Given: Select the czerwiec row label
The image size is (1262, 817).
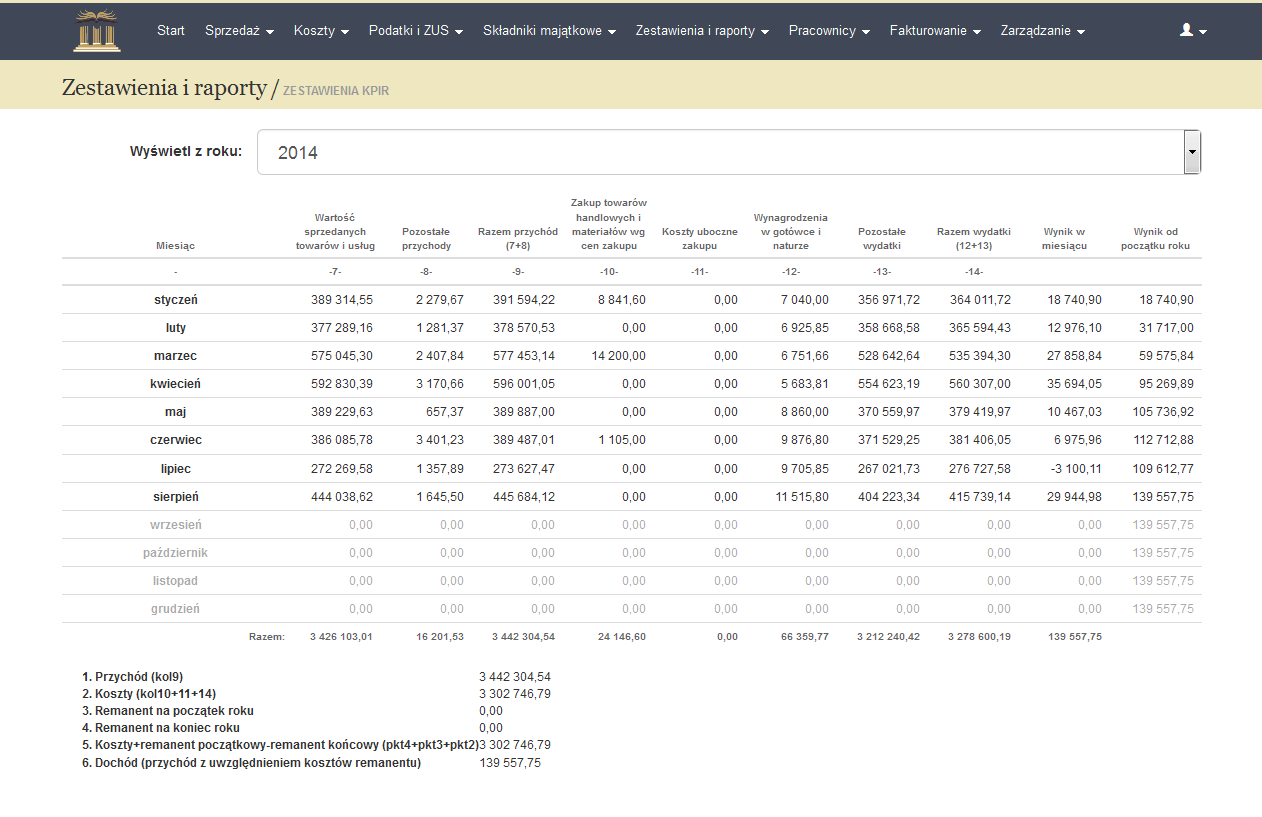Looking at the screenshot, I should coord(176,440).
